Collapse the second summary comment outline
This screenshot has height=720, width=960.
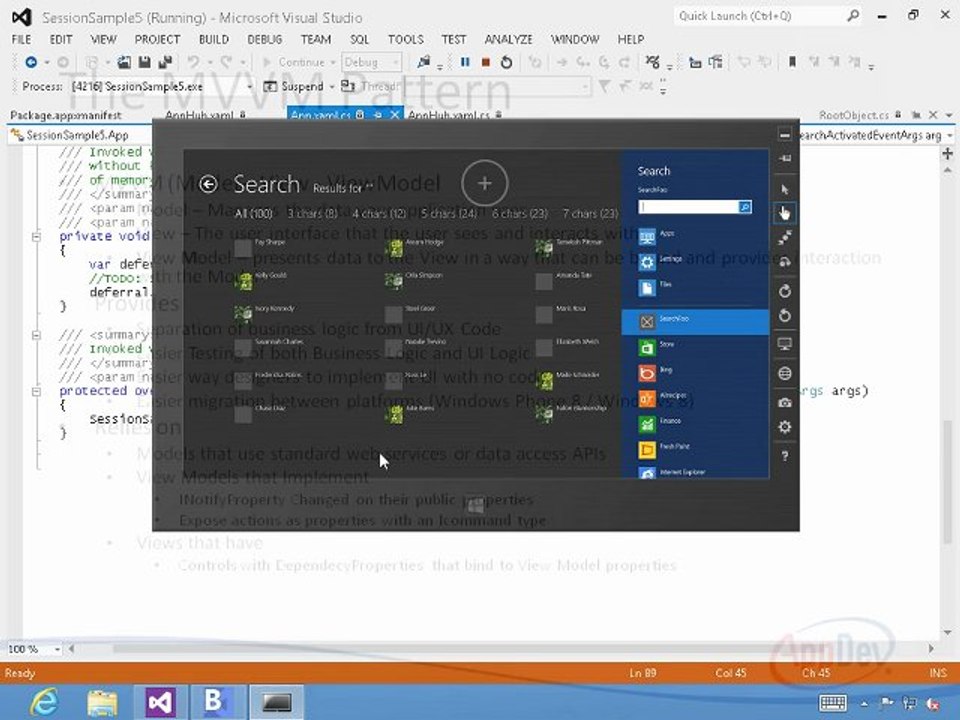36,335
